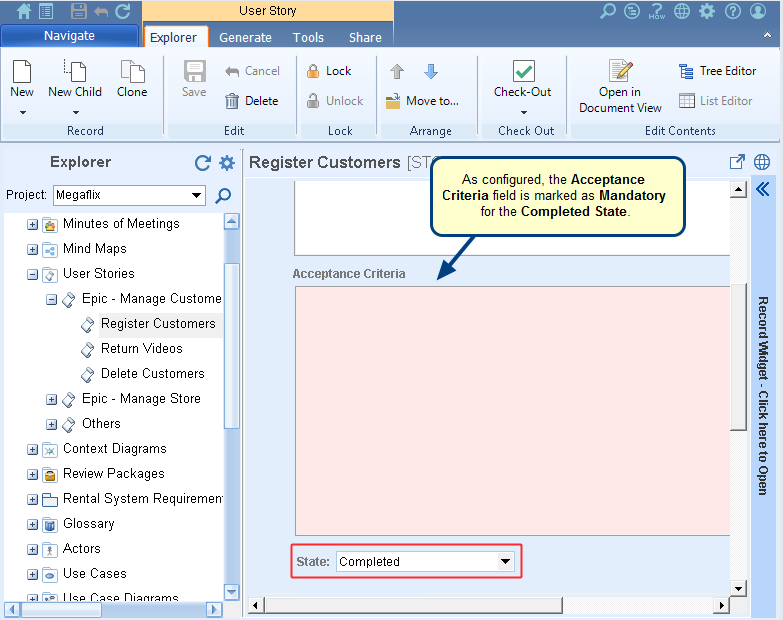This screenshot has height=620, width=783.
Task: Open the settings gear in top right
Action: point(707,11)
